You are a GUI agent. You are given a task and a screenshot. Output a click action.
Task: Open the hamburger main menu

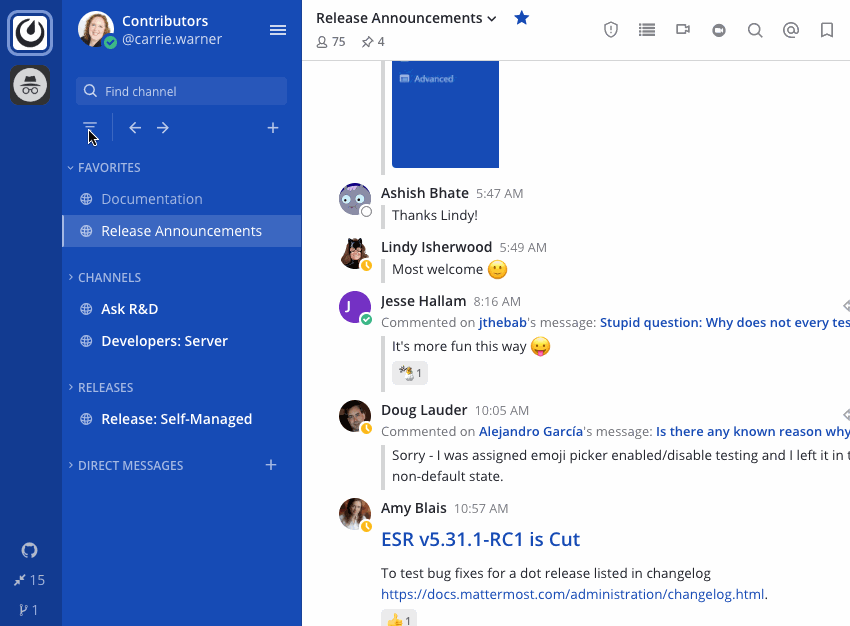pyautogui.click(x=278, y=30)
